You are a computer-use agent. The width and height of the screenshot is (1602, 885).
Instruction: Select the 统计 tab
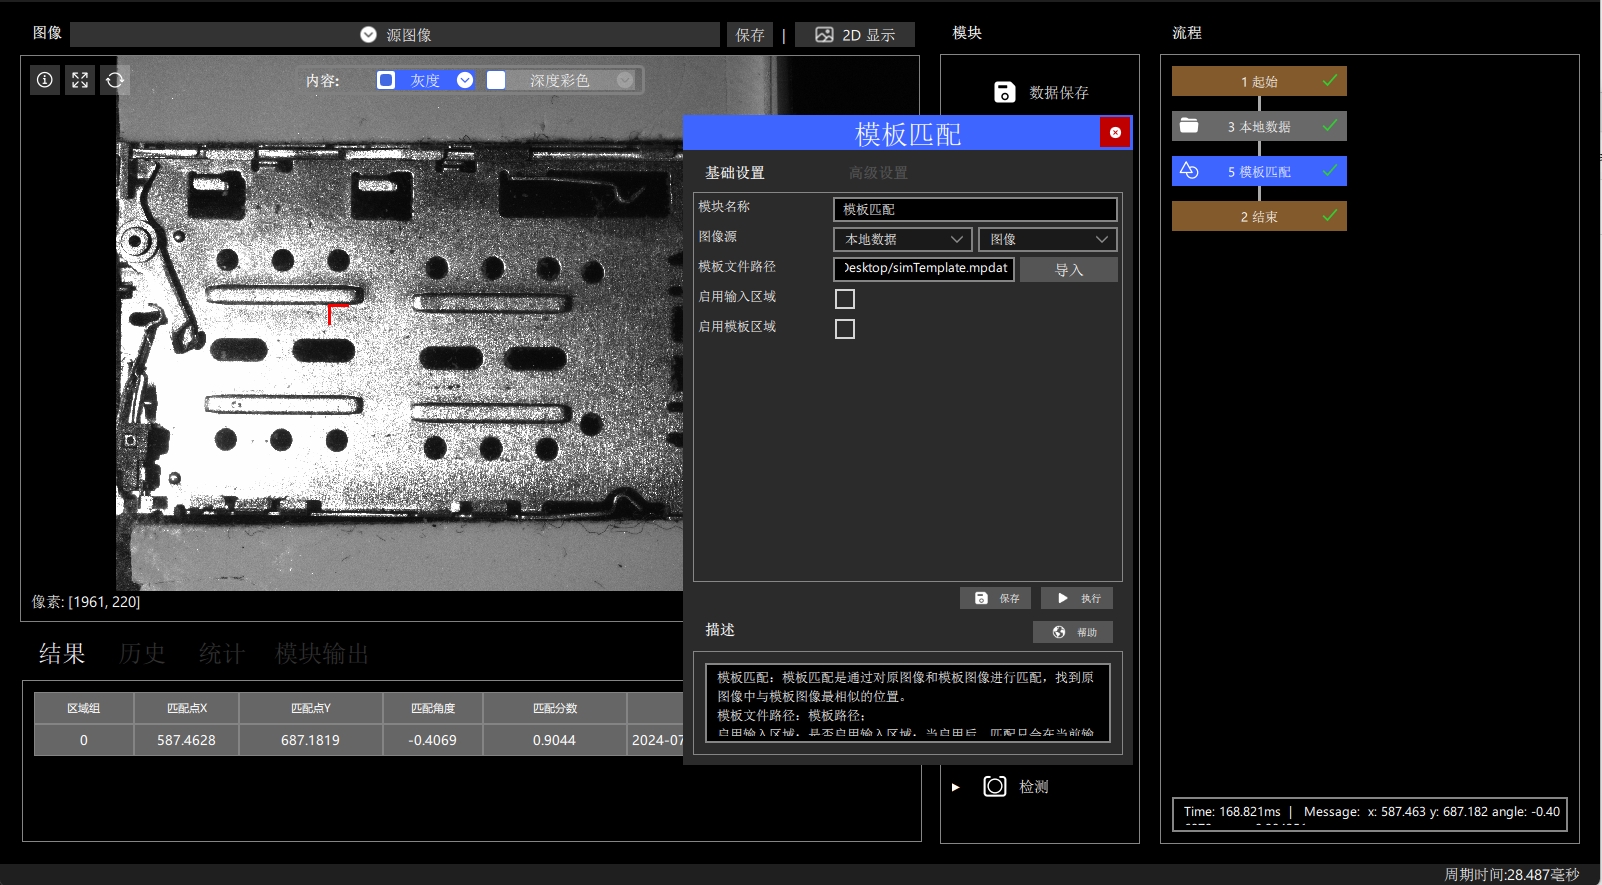click(222, 654)
